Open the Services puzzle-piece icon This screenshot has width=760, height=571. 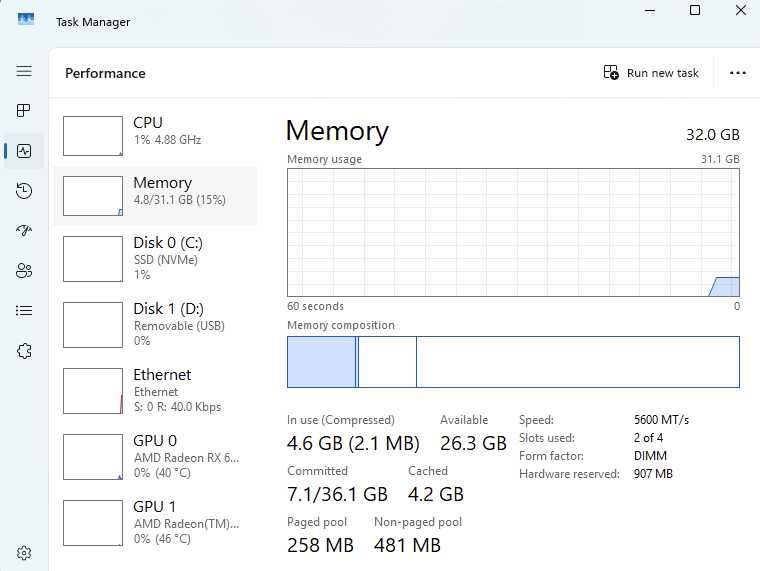tap(24, 350)
